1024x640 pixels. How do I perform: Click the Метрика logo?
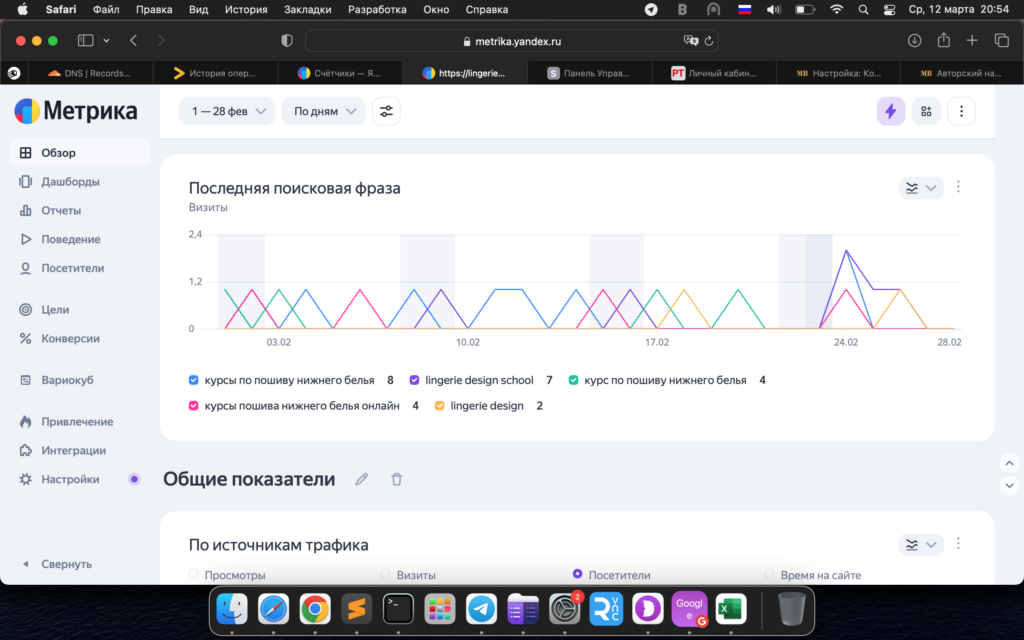click(76, 111)
